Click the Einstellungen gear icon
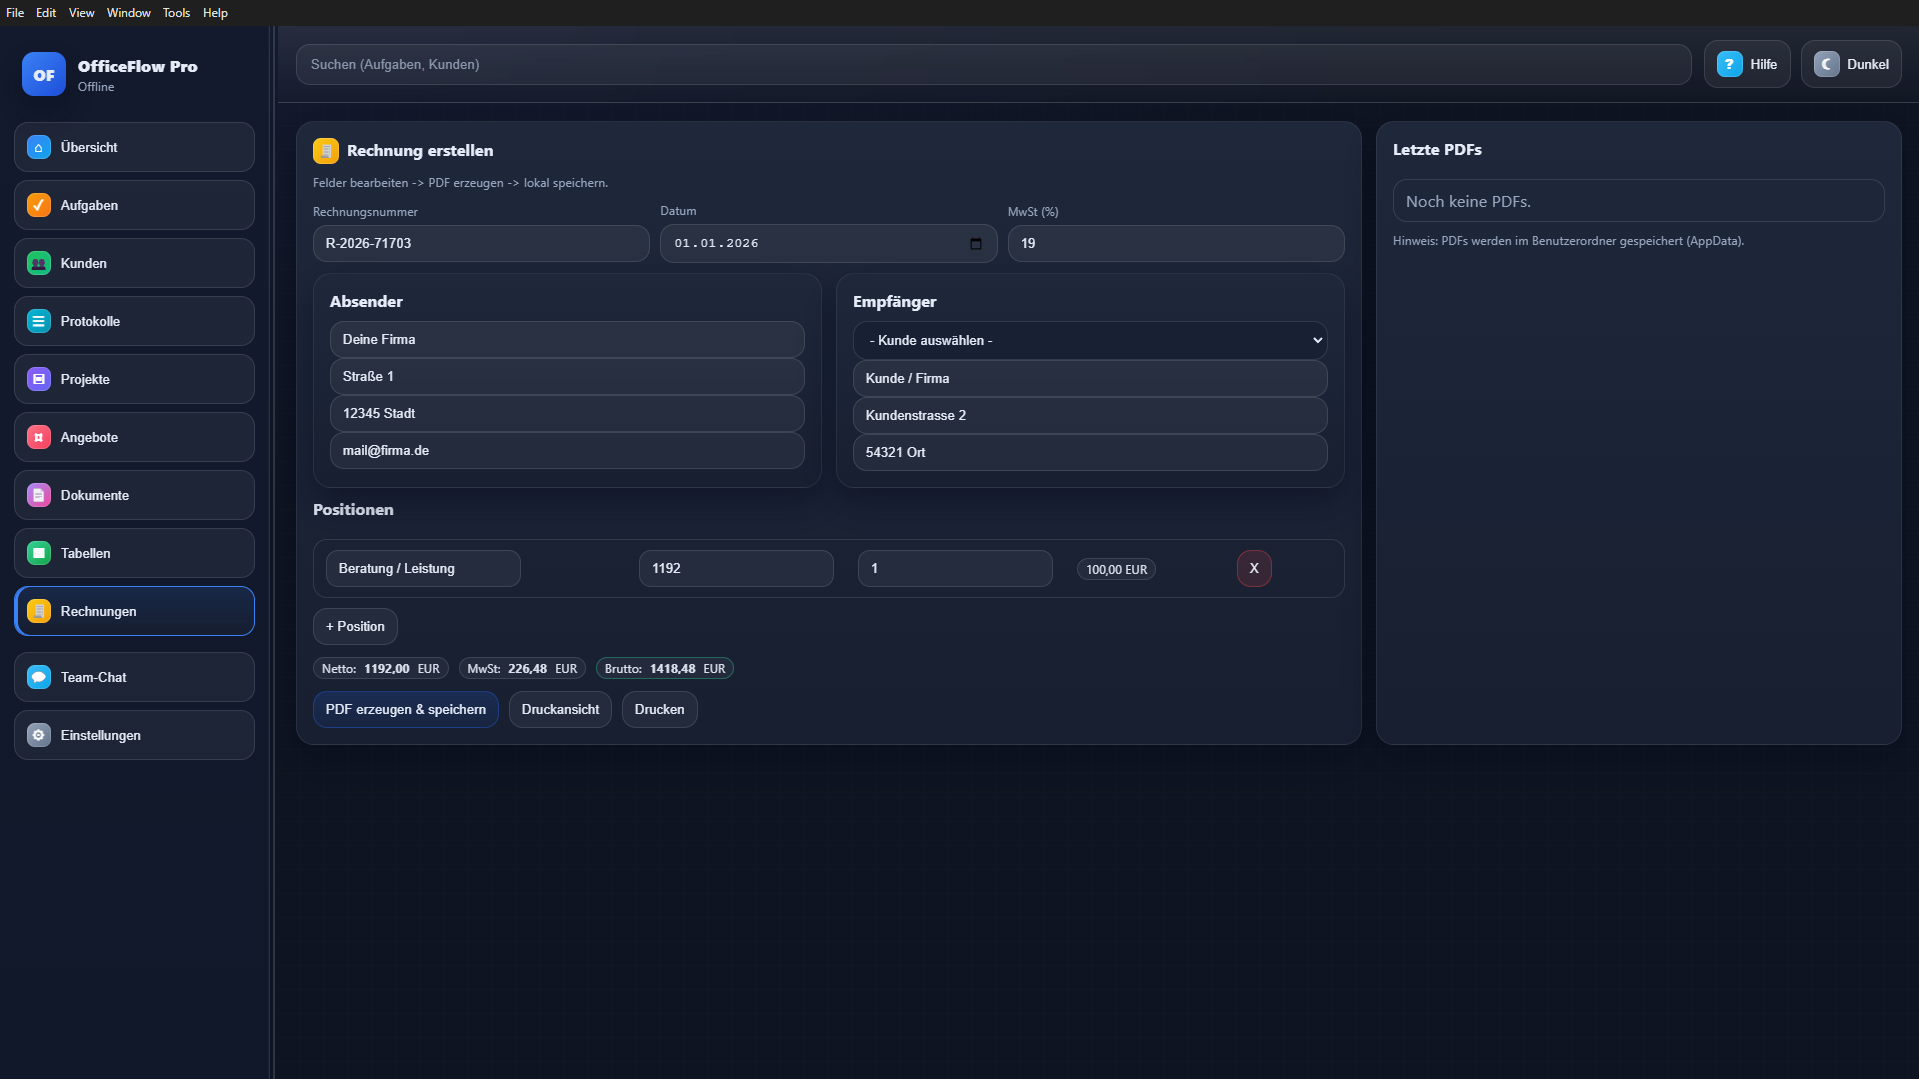 [39, 735]
